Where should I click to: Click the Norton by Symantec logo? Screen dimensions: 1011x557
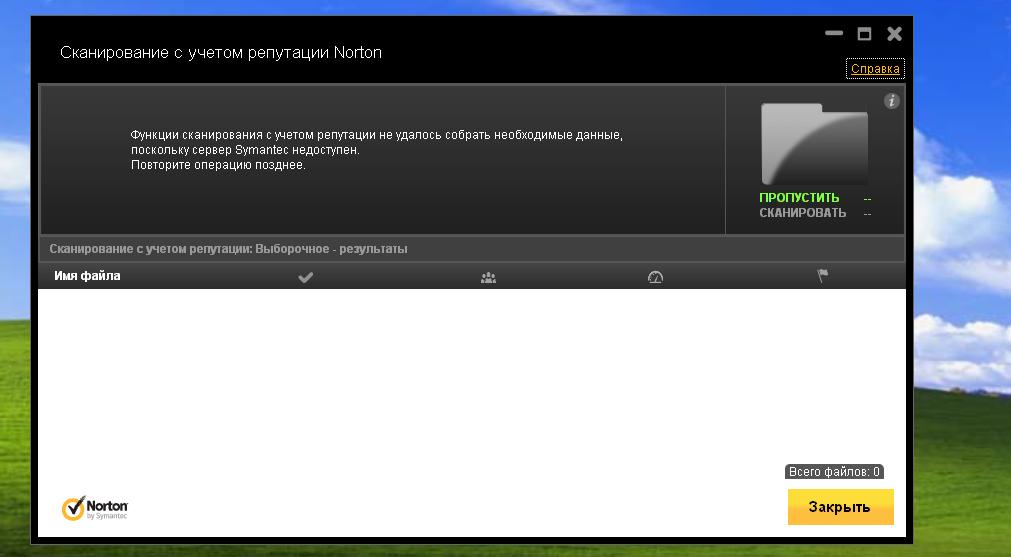95,508
